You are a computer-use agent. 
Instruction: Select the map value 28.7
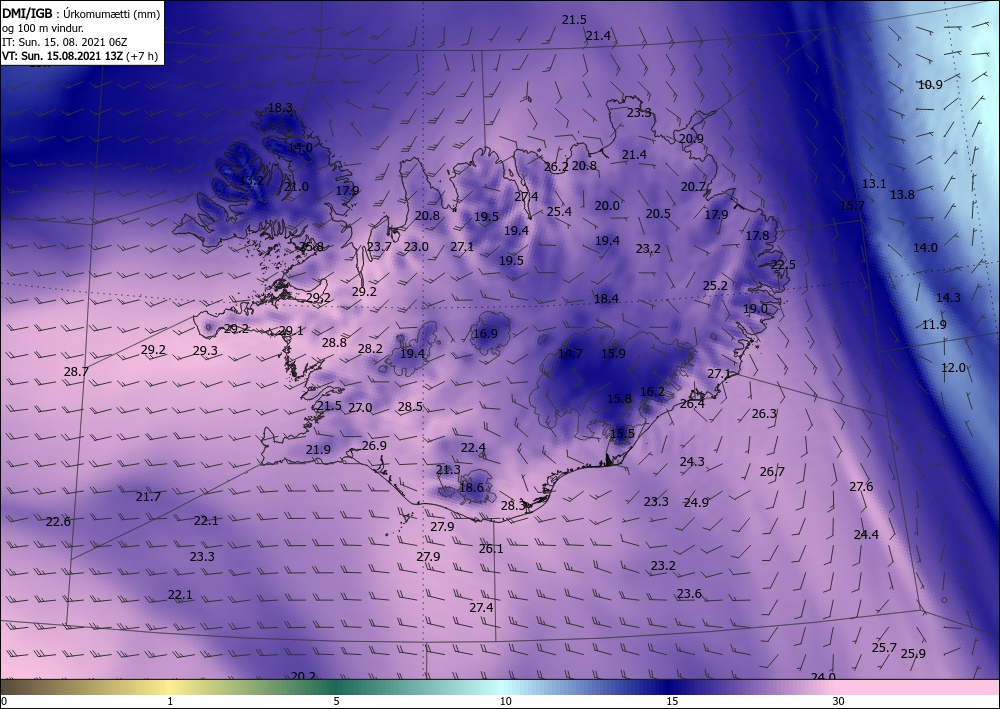[x=77, y=371]
